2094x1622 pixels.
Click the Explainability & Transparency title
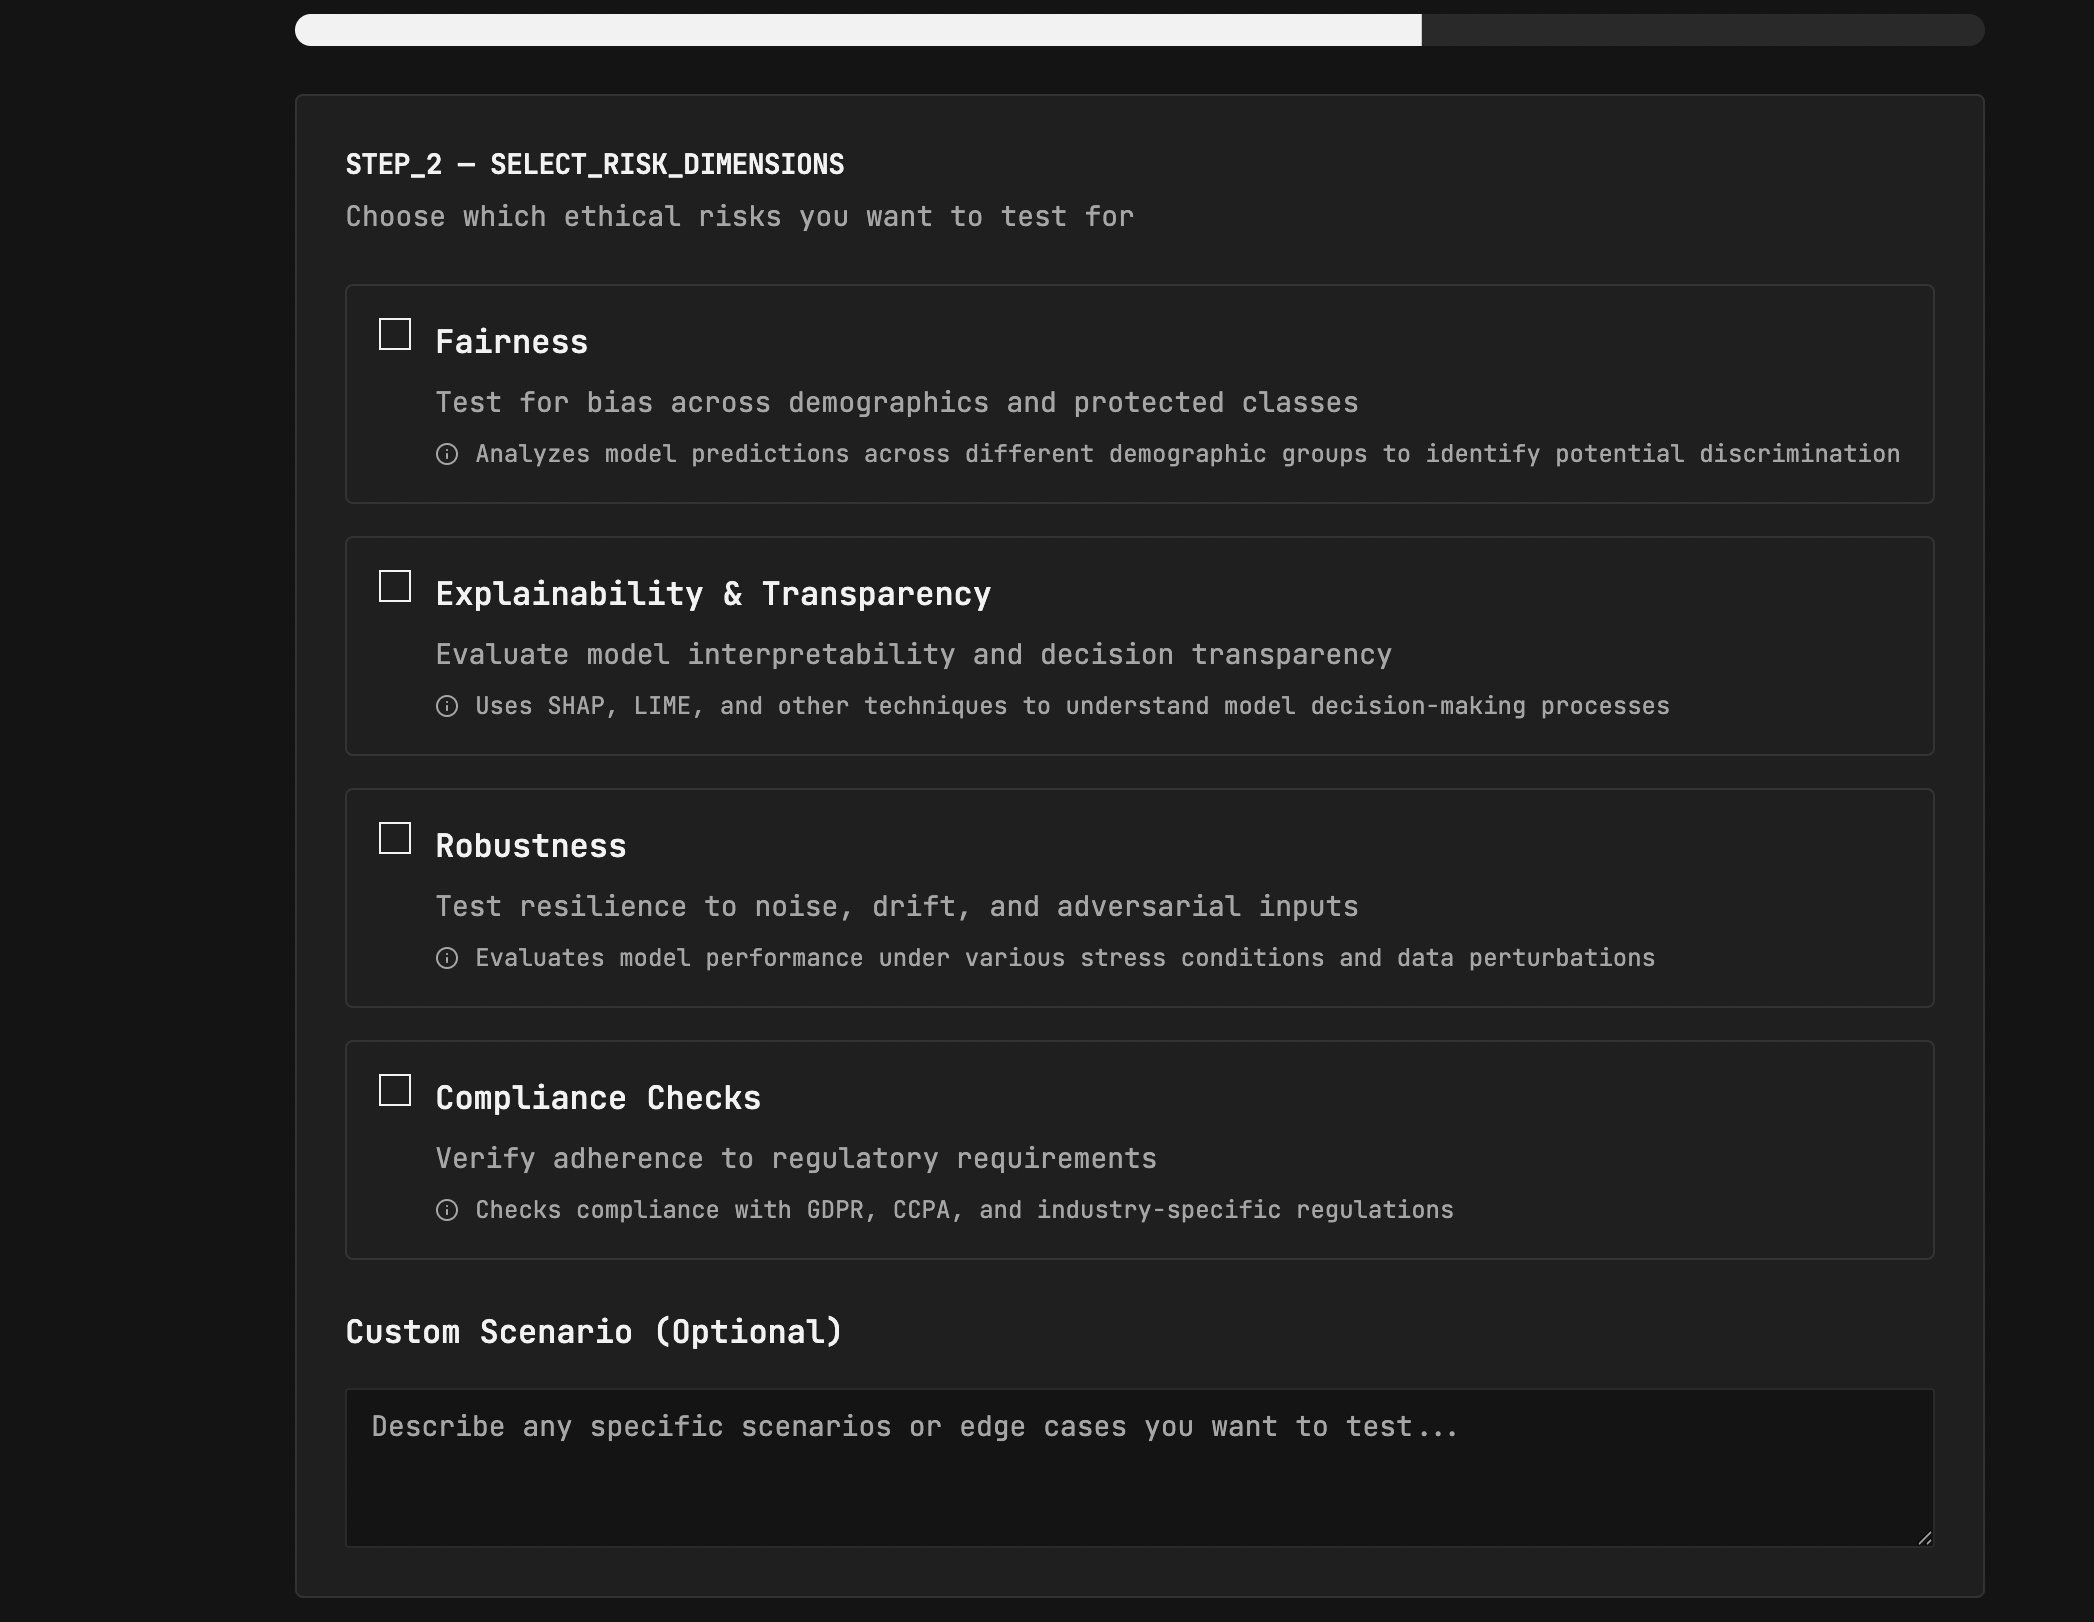pyautogui.click(x=714, y=594)
